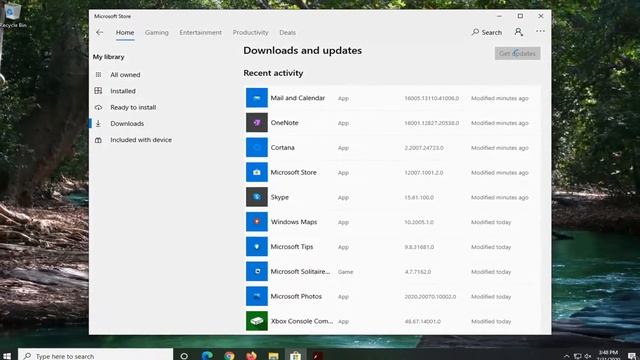
Task: Switch to the Gaming tab
Action: [x=157, y=32]
